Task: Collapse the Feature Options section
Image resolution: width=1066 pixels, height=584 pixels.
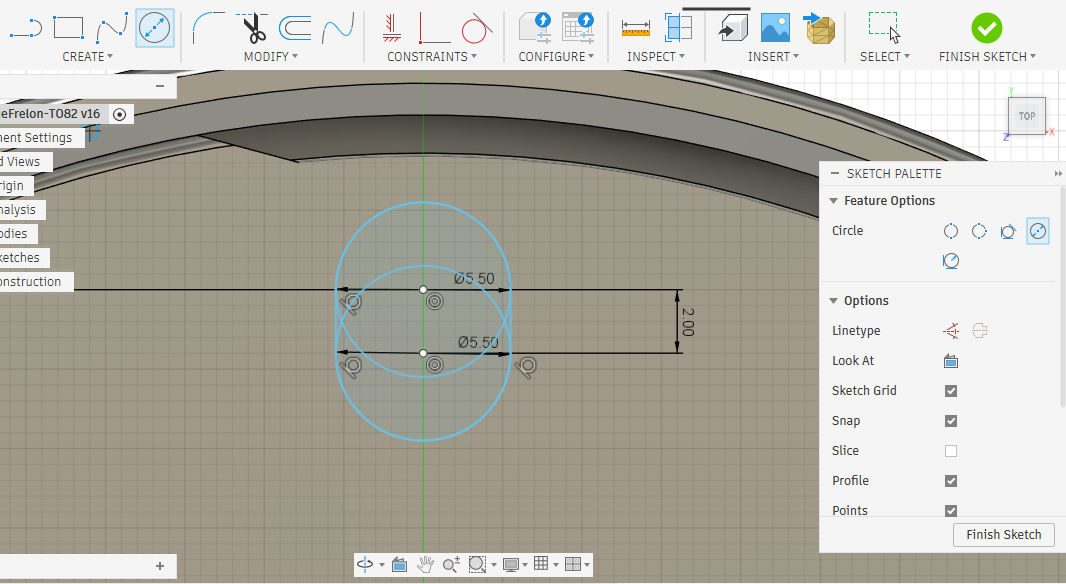Action: pyautogui.click(x=834, y=201)
